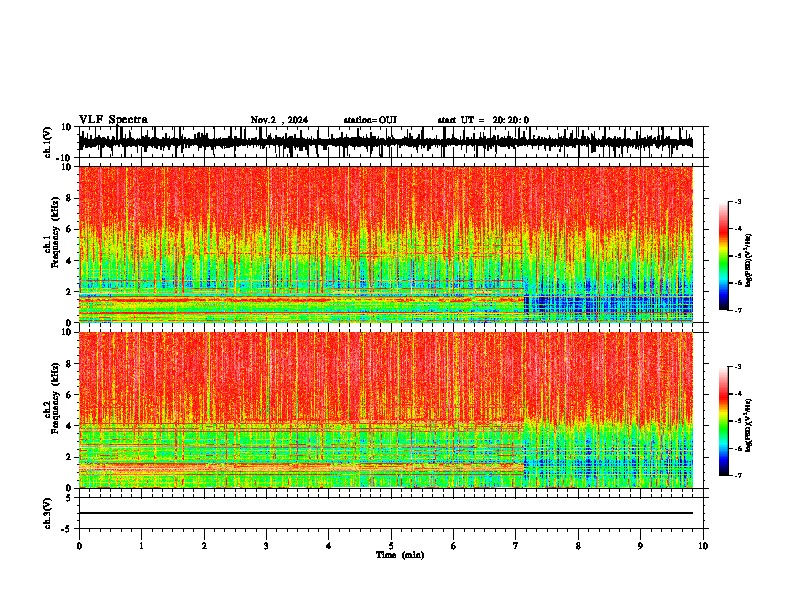Click the station=OUI label
The height and width of the screenshot is (612, 792).
(x=370, y=120)
